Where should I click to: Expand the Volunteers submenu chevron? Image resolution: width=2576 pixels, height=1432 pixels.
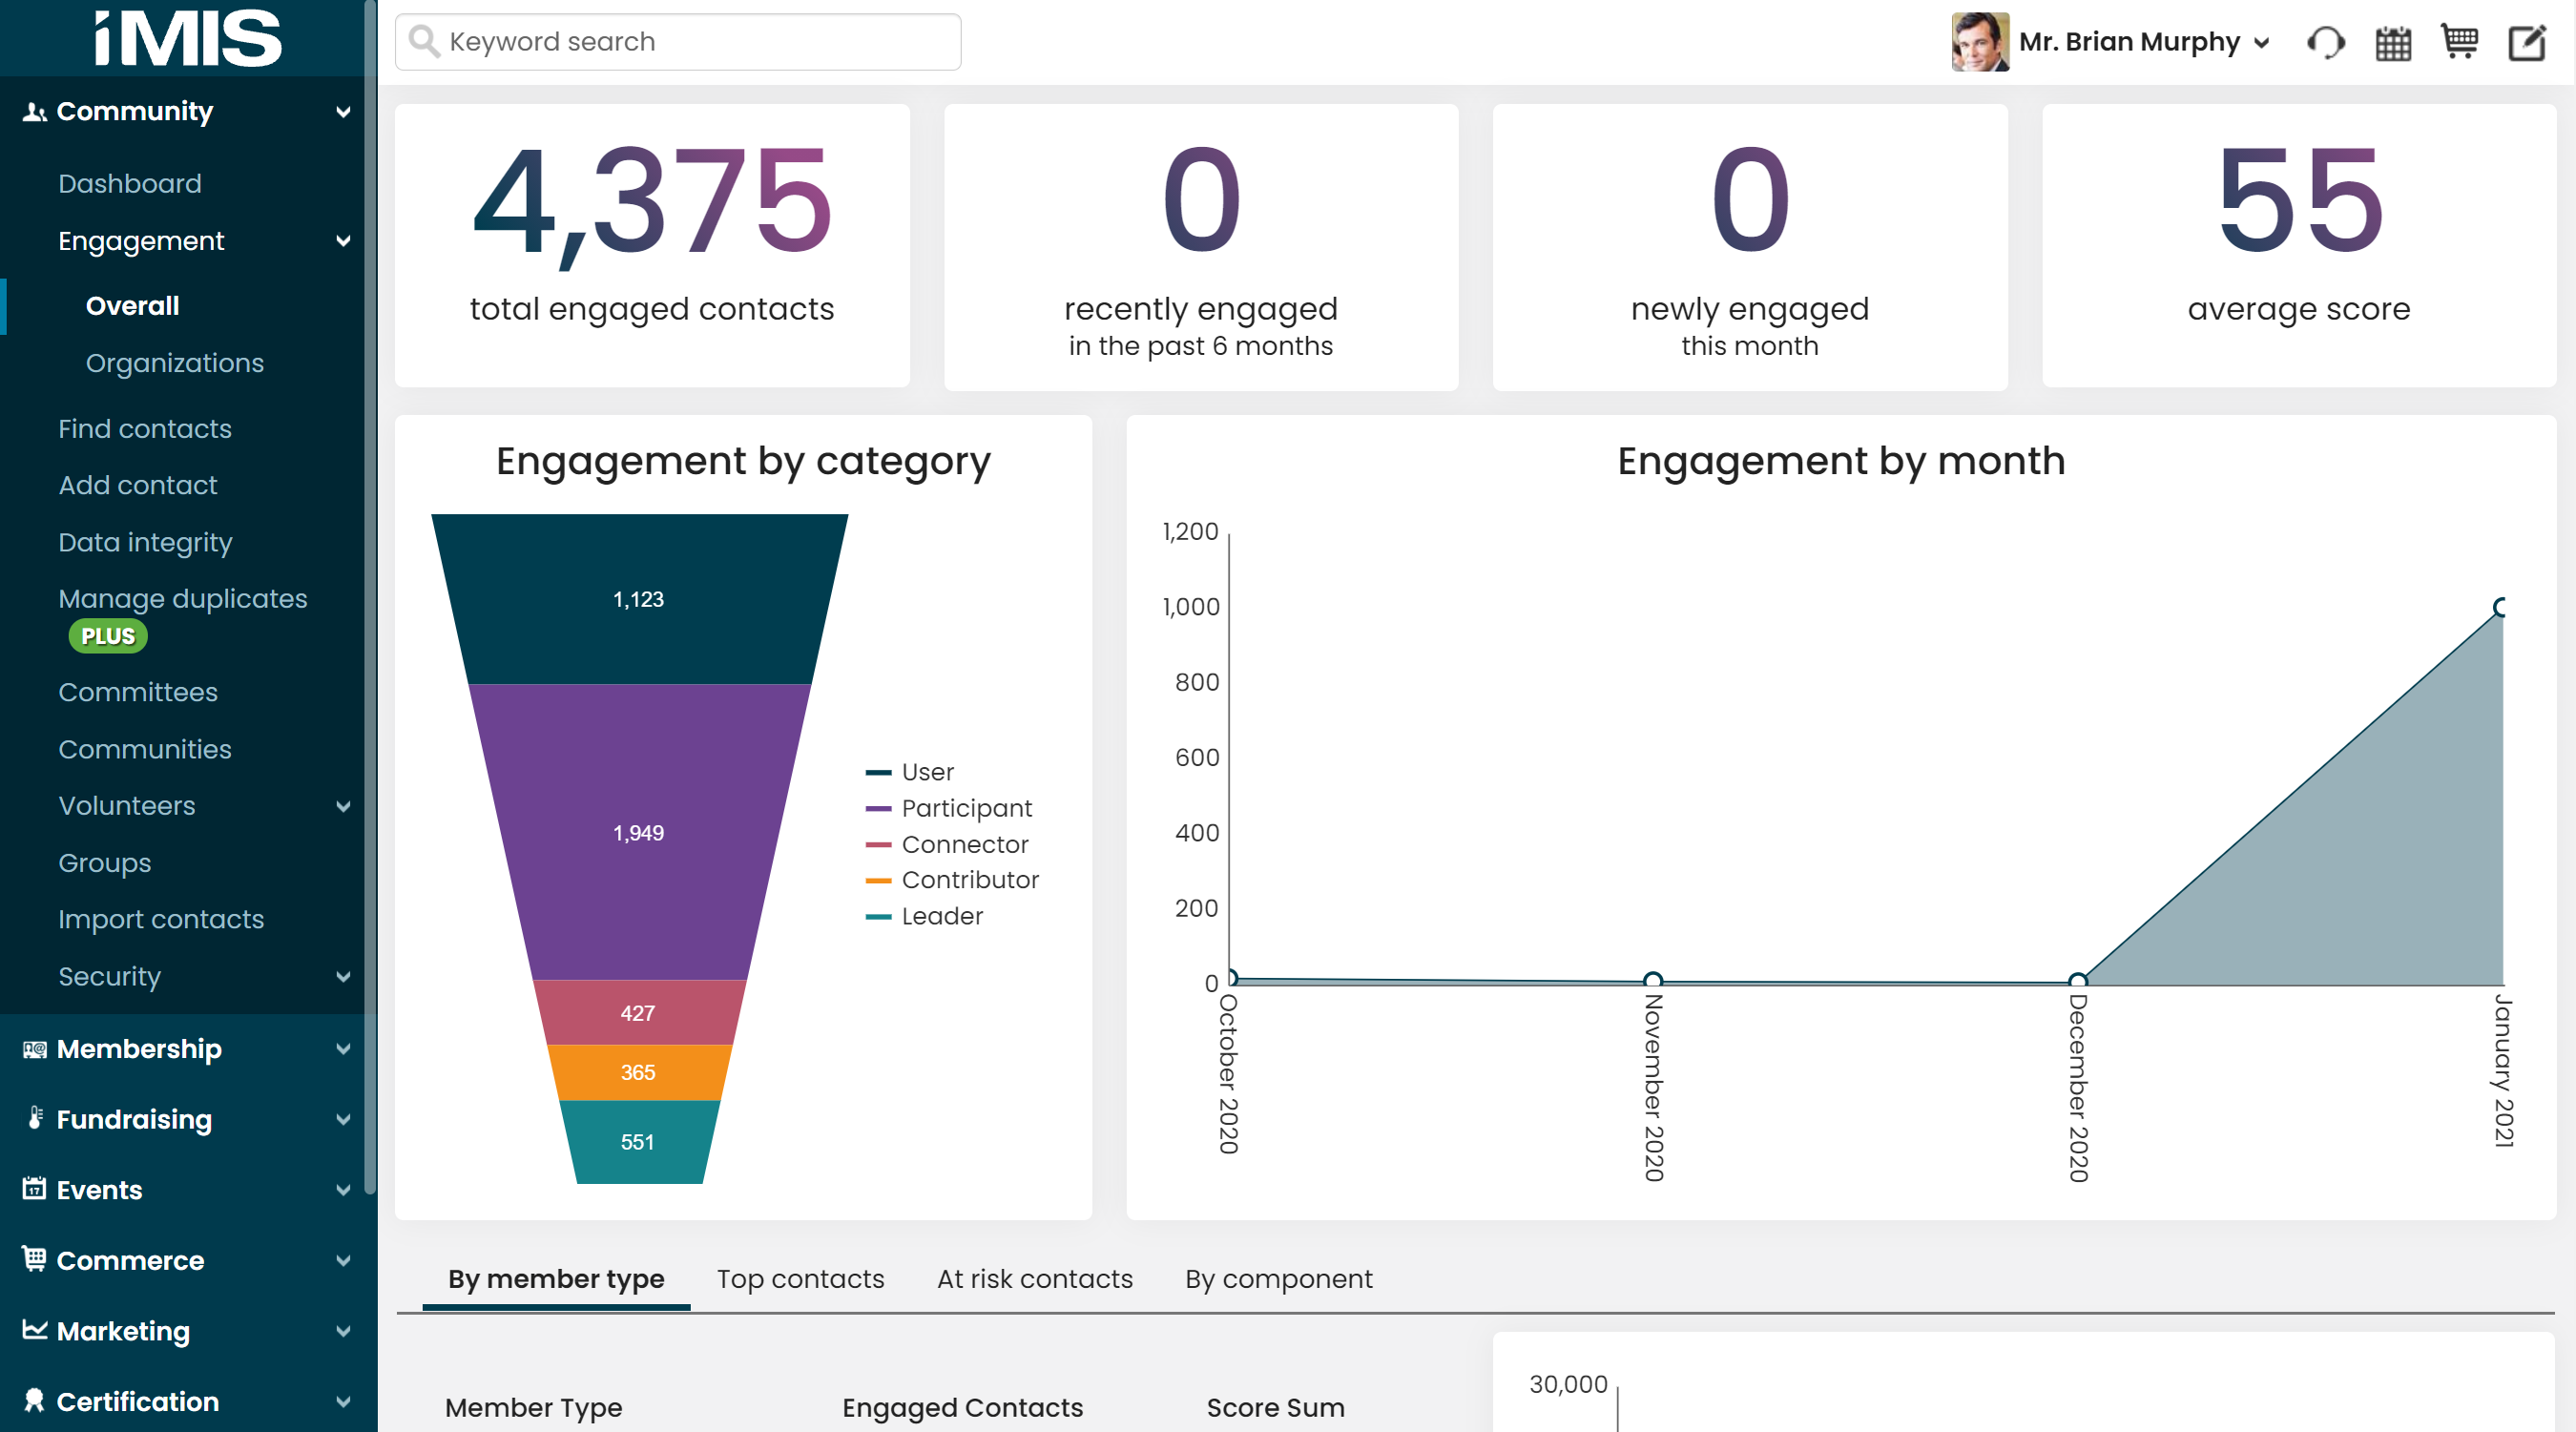343,806
